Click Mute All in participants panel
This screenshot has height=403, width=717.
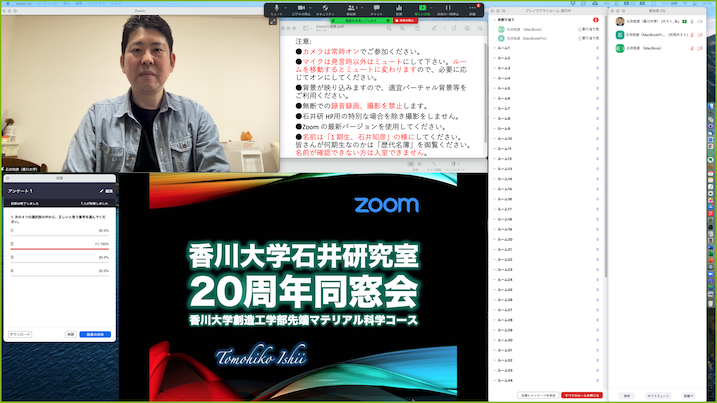coord(658,396)
